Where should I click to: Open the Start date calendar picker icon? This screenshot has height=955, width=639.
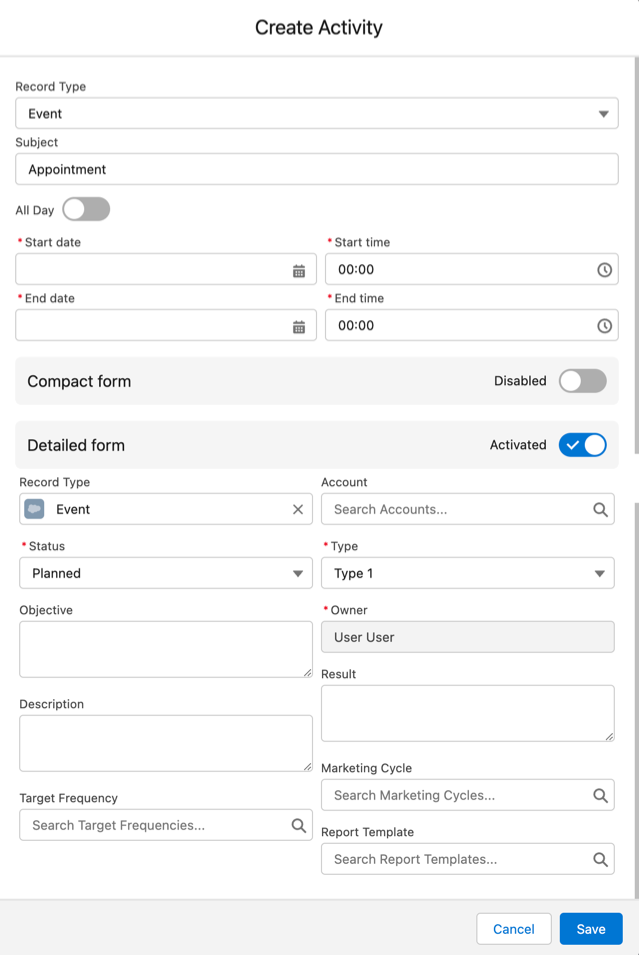coord(299,270)
